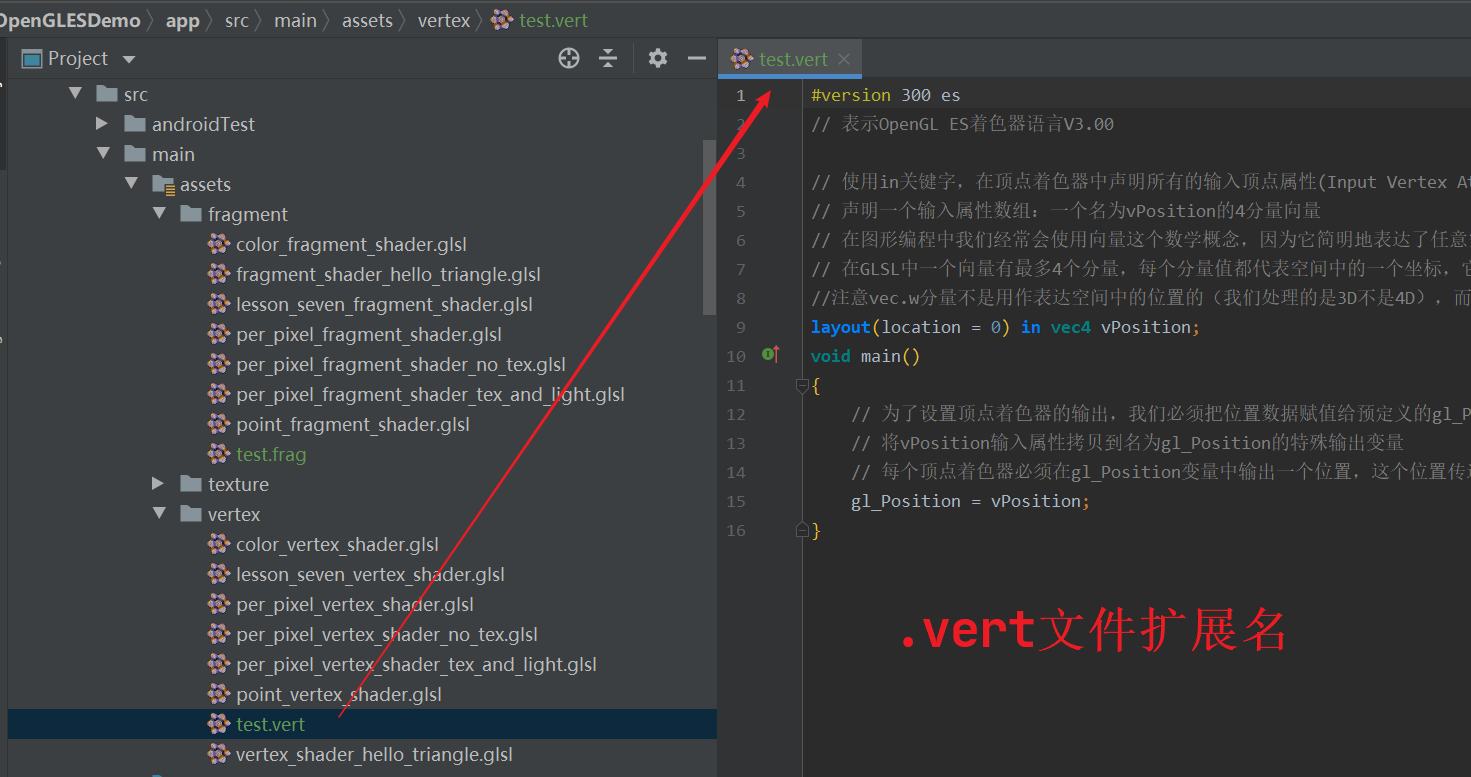Open the Project view dropdown
Screen dimensions: 1471x777
click(x=128, y=58)
